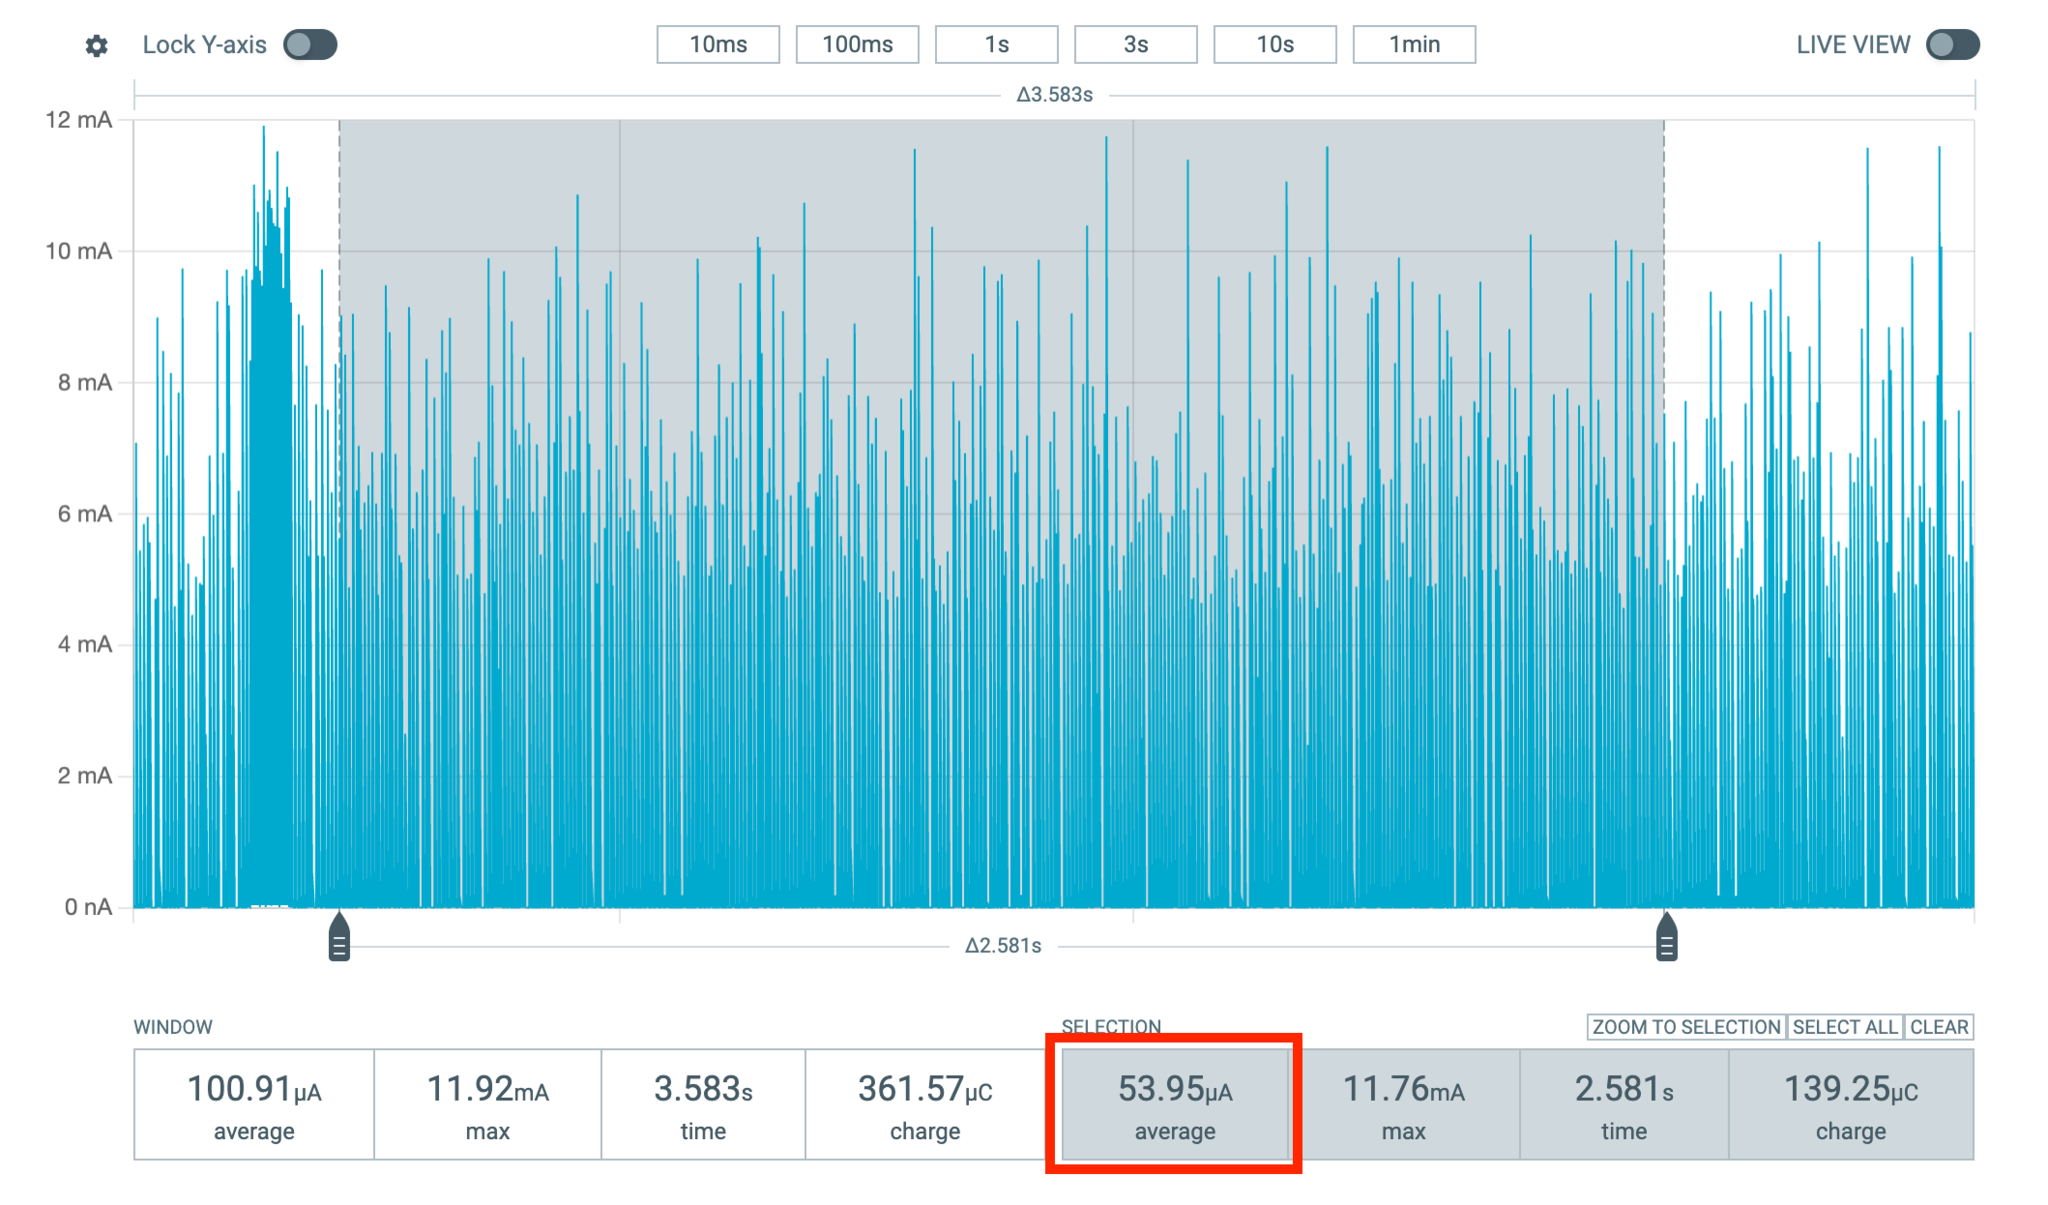
Task: Select the 10s time window
Action: click(x=1275, y=44)
